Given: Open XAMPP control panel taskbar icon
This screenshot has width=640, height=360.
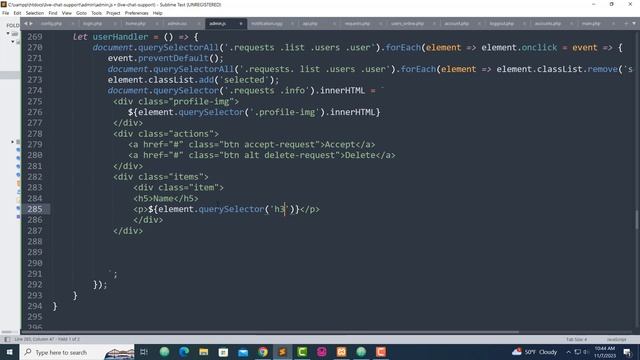Looking at the screenshot, I should 341,352.
